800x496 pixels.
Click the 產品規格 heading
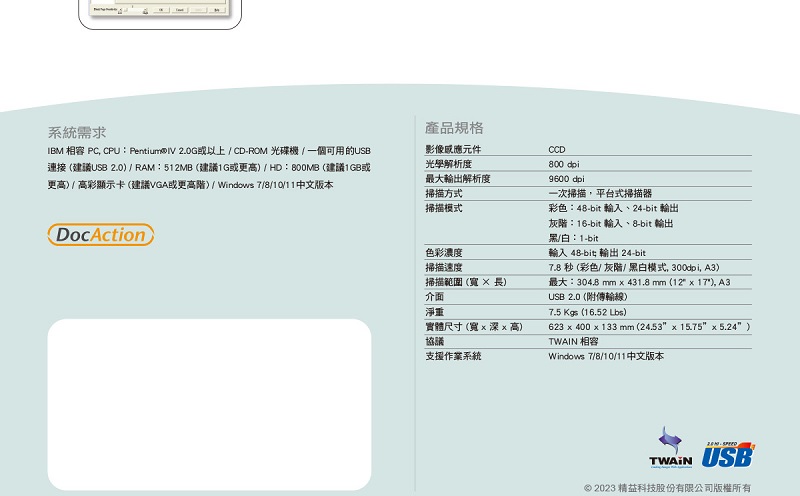[x=454, y=128]
